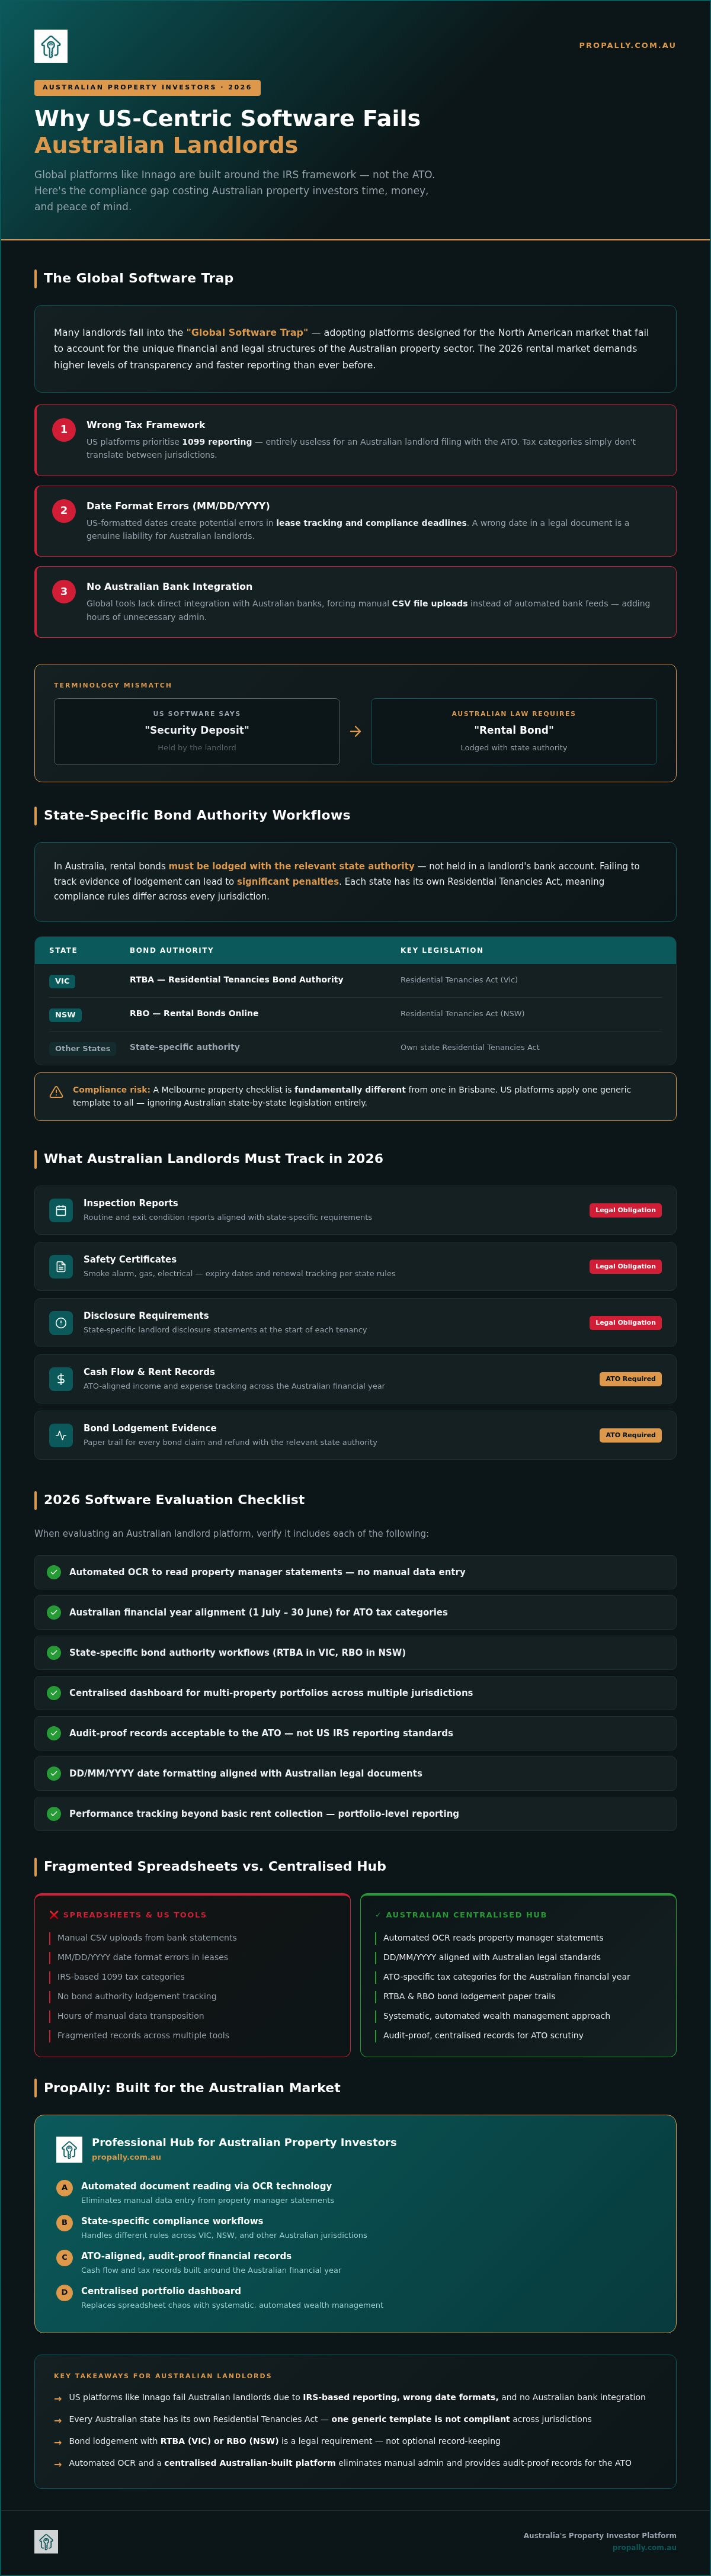Click the alert icon beside Disclosure Requirements
The image size is (711, 2576).
pos(61,1322)
